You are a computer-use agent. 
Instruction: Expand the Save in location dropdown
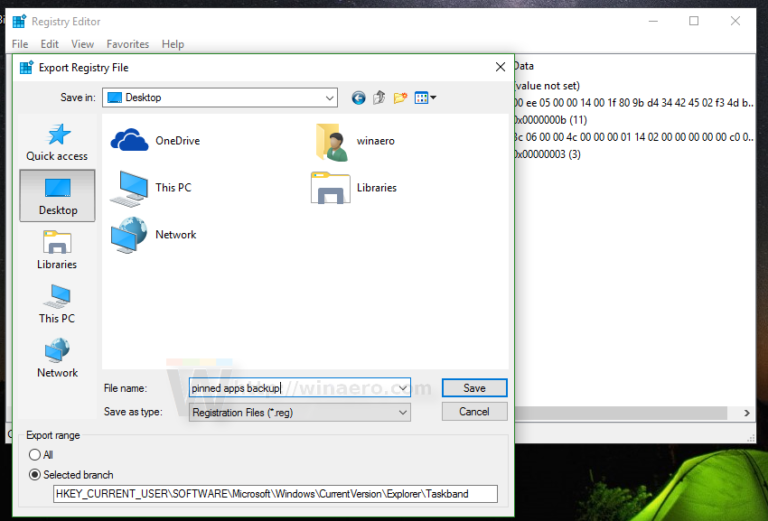[330, 98]
